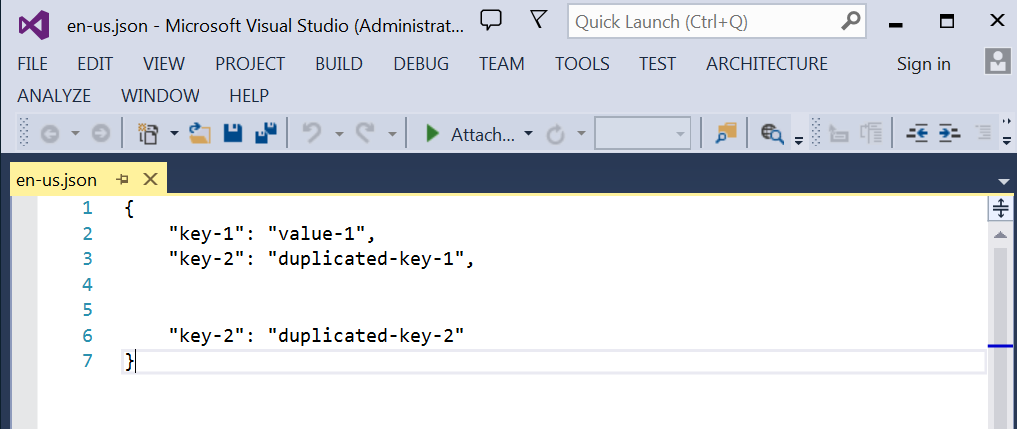Open the TEAM menu
The height and width of the screenshot is (429, 1017).
coord(501,64)
